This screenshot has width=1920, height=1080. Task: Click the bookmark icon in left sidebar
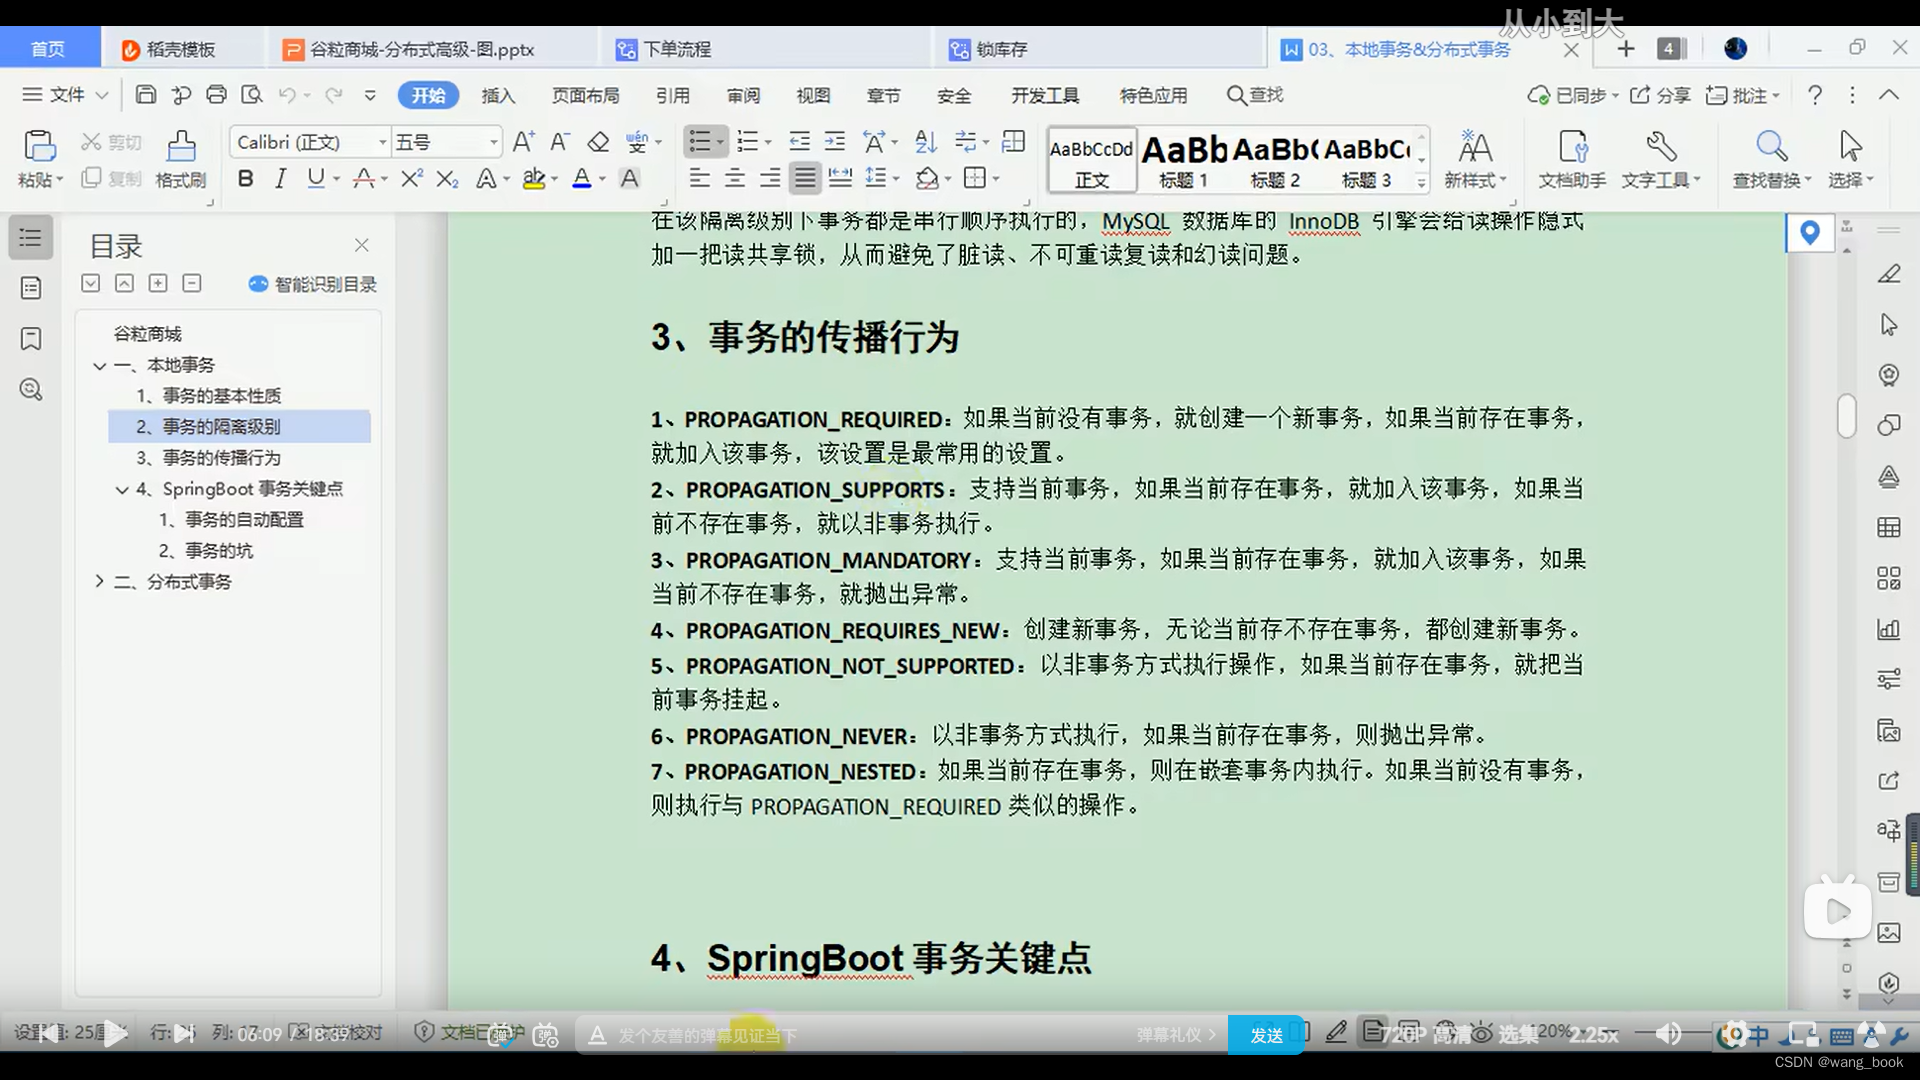pos(31,338)
